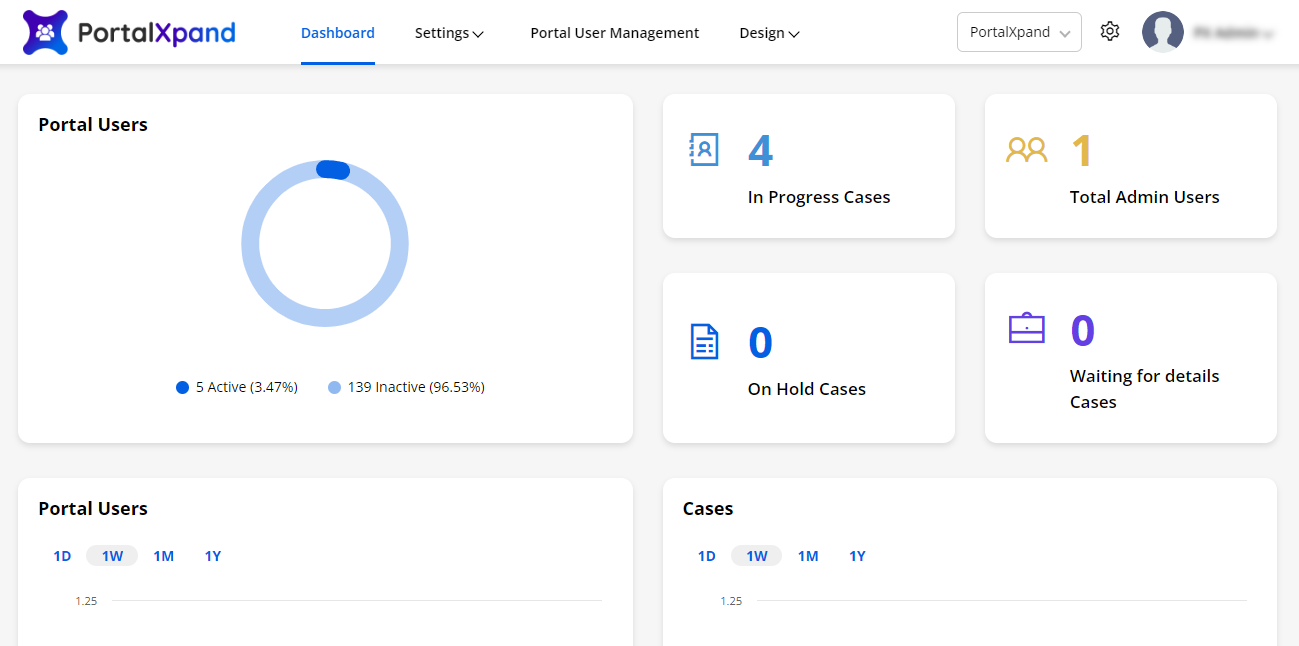Select 1D range for Portal Users chart

point(62,556)
